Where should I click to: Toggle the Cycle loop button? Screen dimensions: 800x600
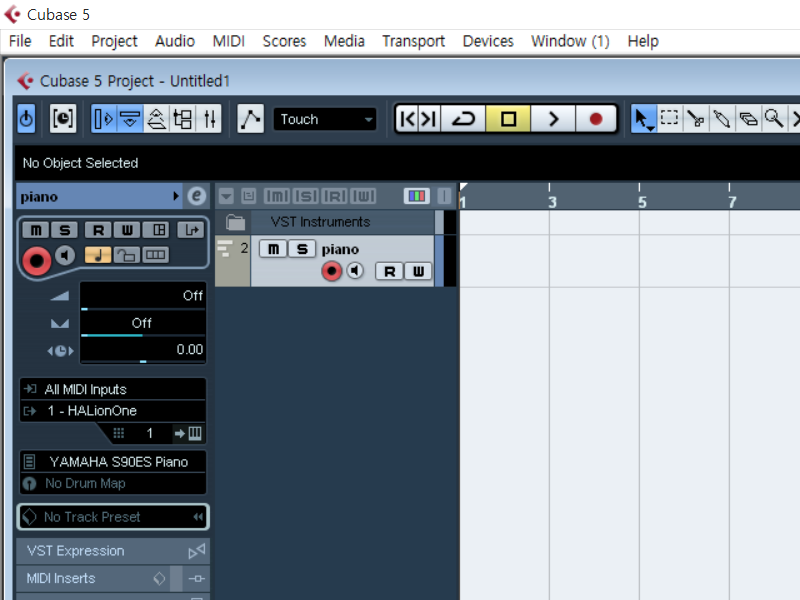[463, 119]
